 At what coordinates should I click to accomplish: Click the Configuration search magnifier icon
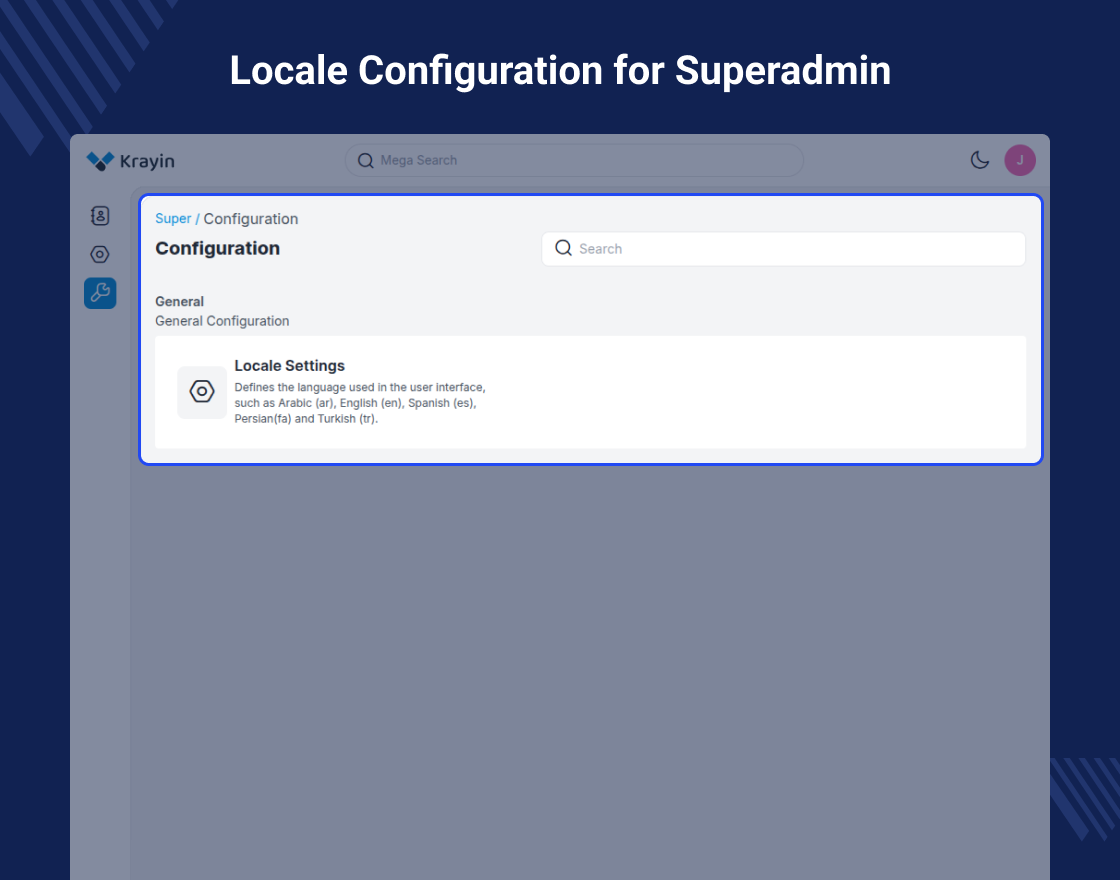(x=563, y=248)
